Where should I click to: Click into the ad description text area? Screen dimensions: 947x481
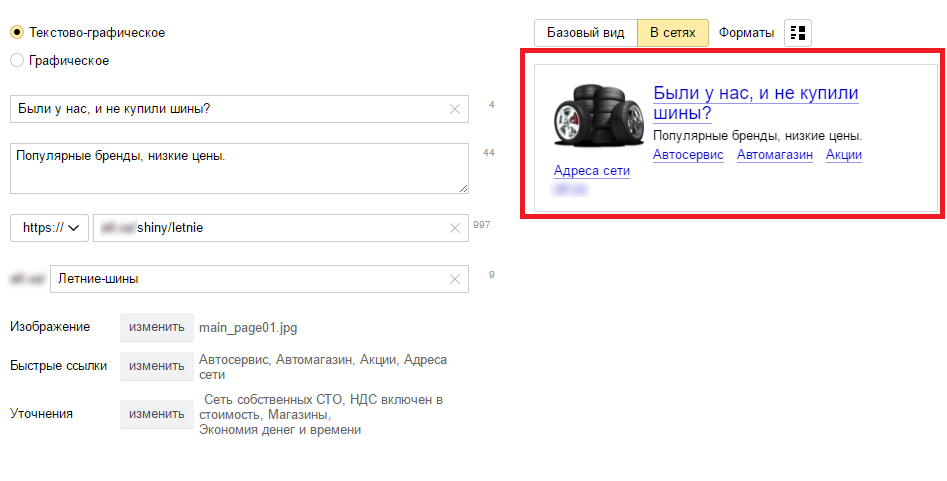coord(238,168)
